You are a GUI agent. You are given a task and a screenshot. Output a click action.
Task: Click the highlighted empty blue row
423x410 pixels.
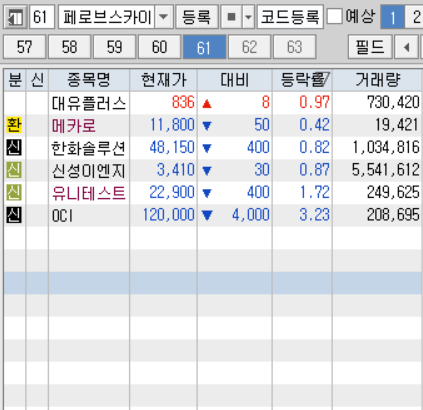tap(213, 283)
